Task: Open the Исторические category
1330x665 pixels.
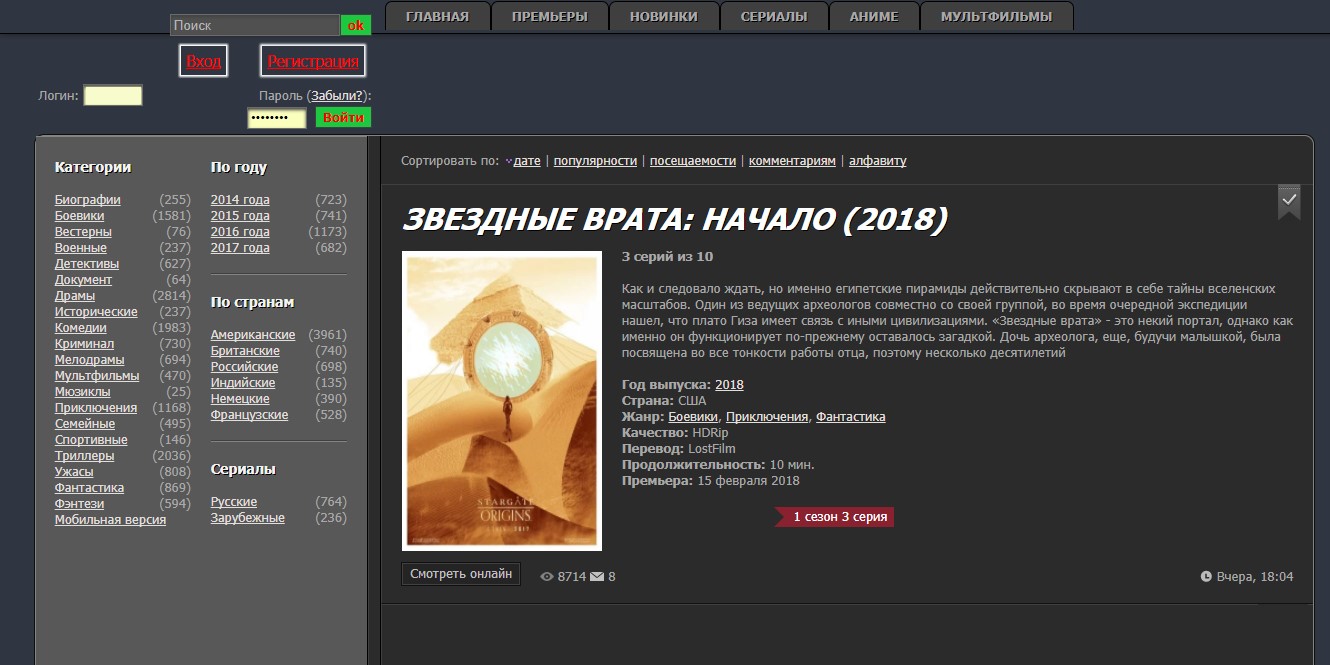Action: click(96, 312)
